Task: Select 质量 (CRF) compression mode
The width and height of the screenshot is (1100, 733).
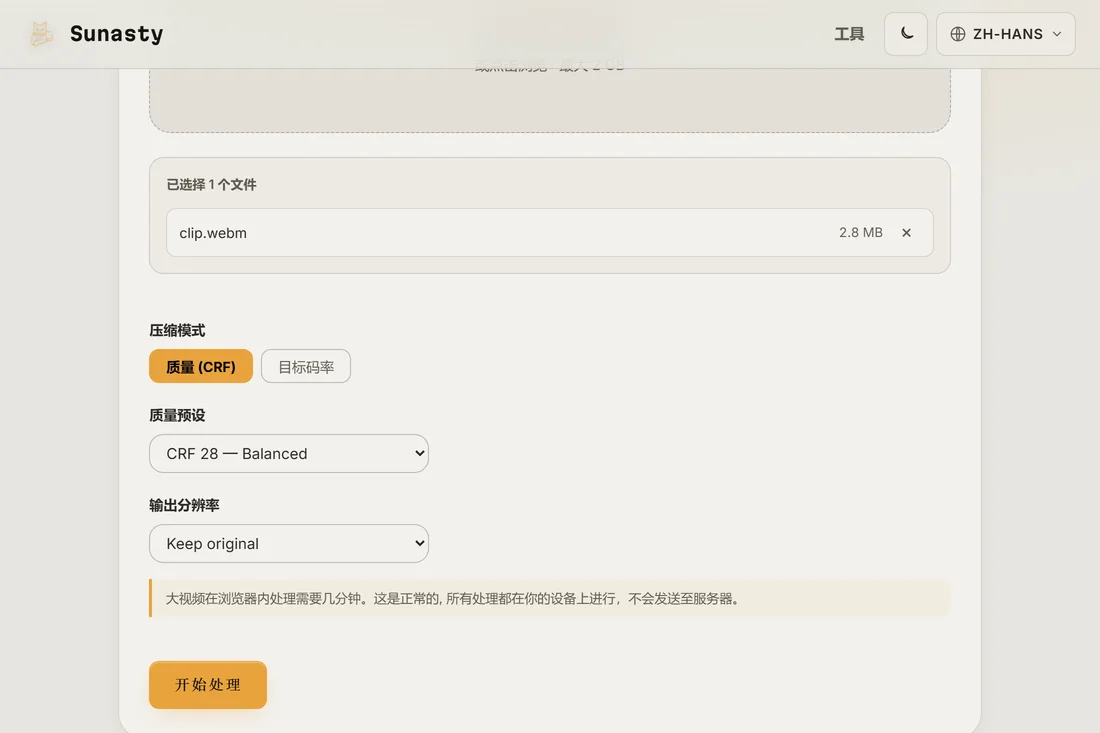Action: (x=201, y=366)
